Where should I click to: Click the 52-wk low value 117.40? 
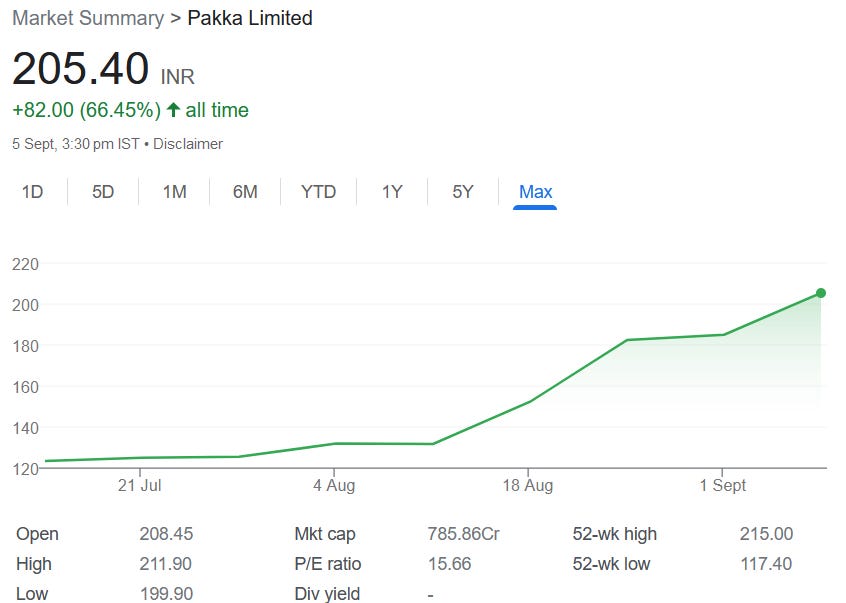(x=766, y=564)
